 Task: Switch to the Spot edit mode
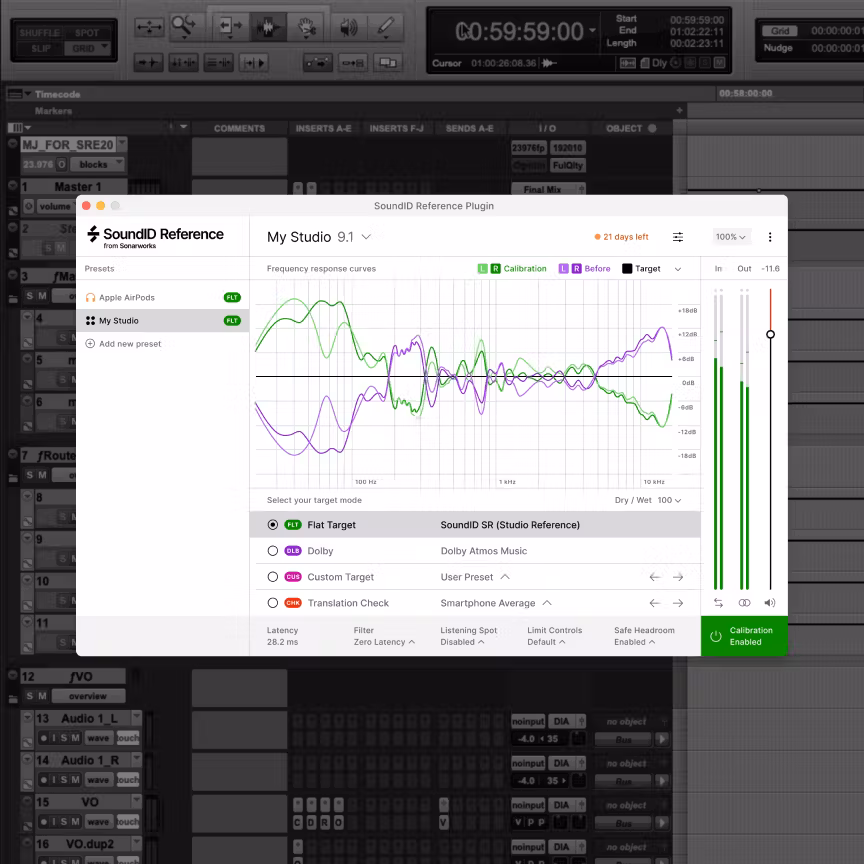(x=88, y=31)
